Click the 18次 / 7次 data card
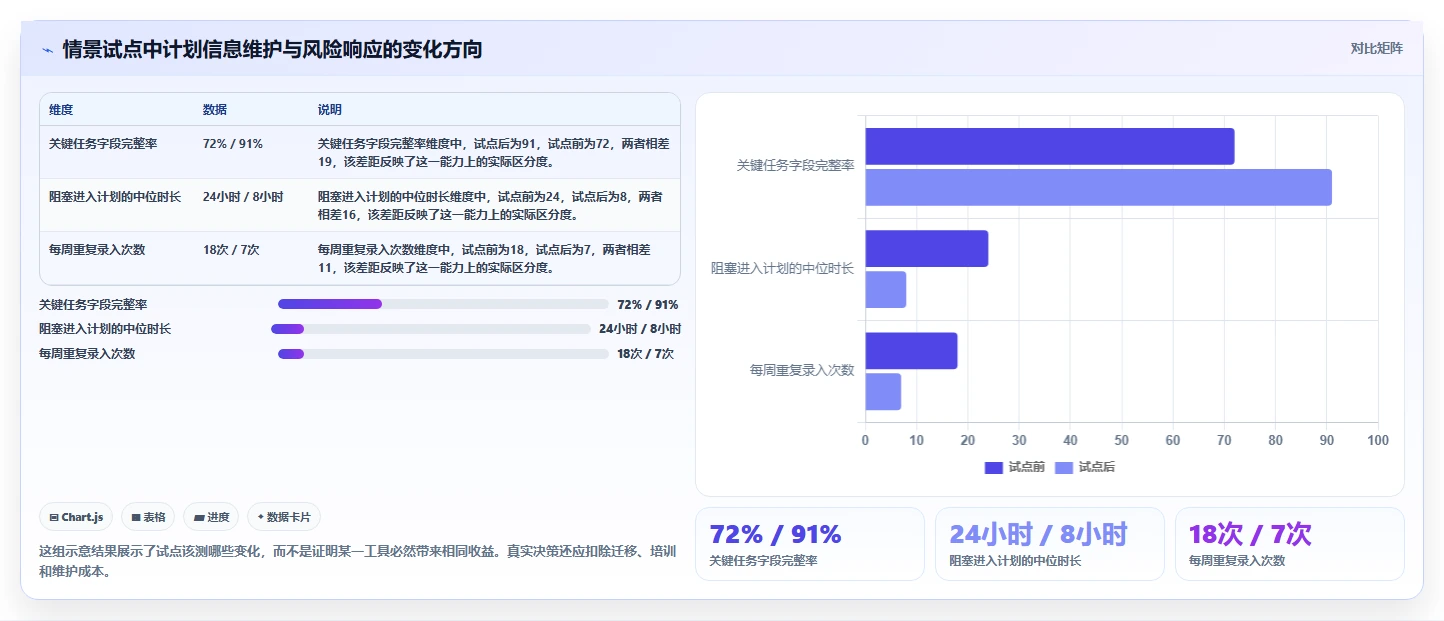The height and width of the screenshot is (621, 1444). (1290, 544)
